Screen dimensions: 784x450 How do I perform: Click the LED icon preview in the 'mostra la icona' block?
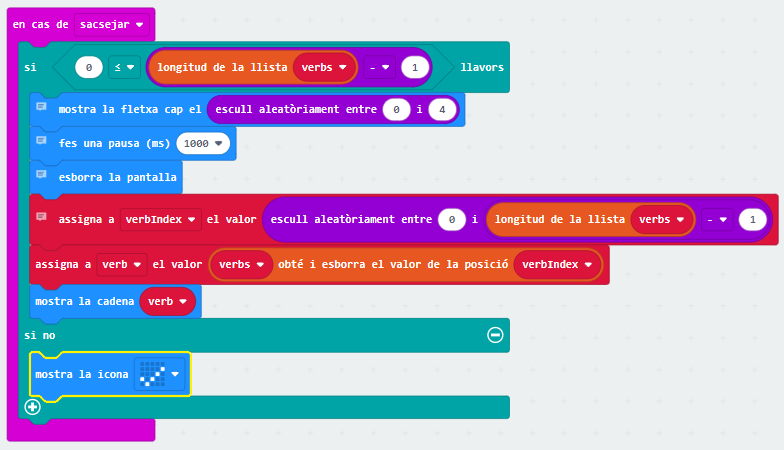pyautogui.click(x=152, y=374)
